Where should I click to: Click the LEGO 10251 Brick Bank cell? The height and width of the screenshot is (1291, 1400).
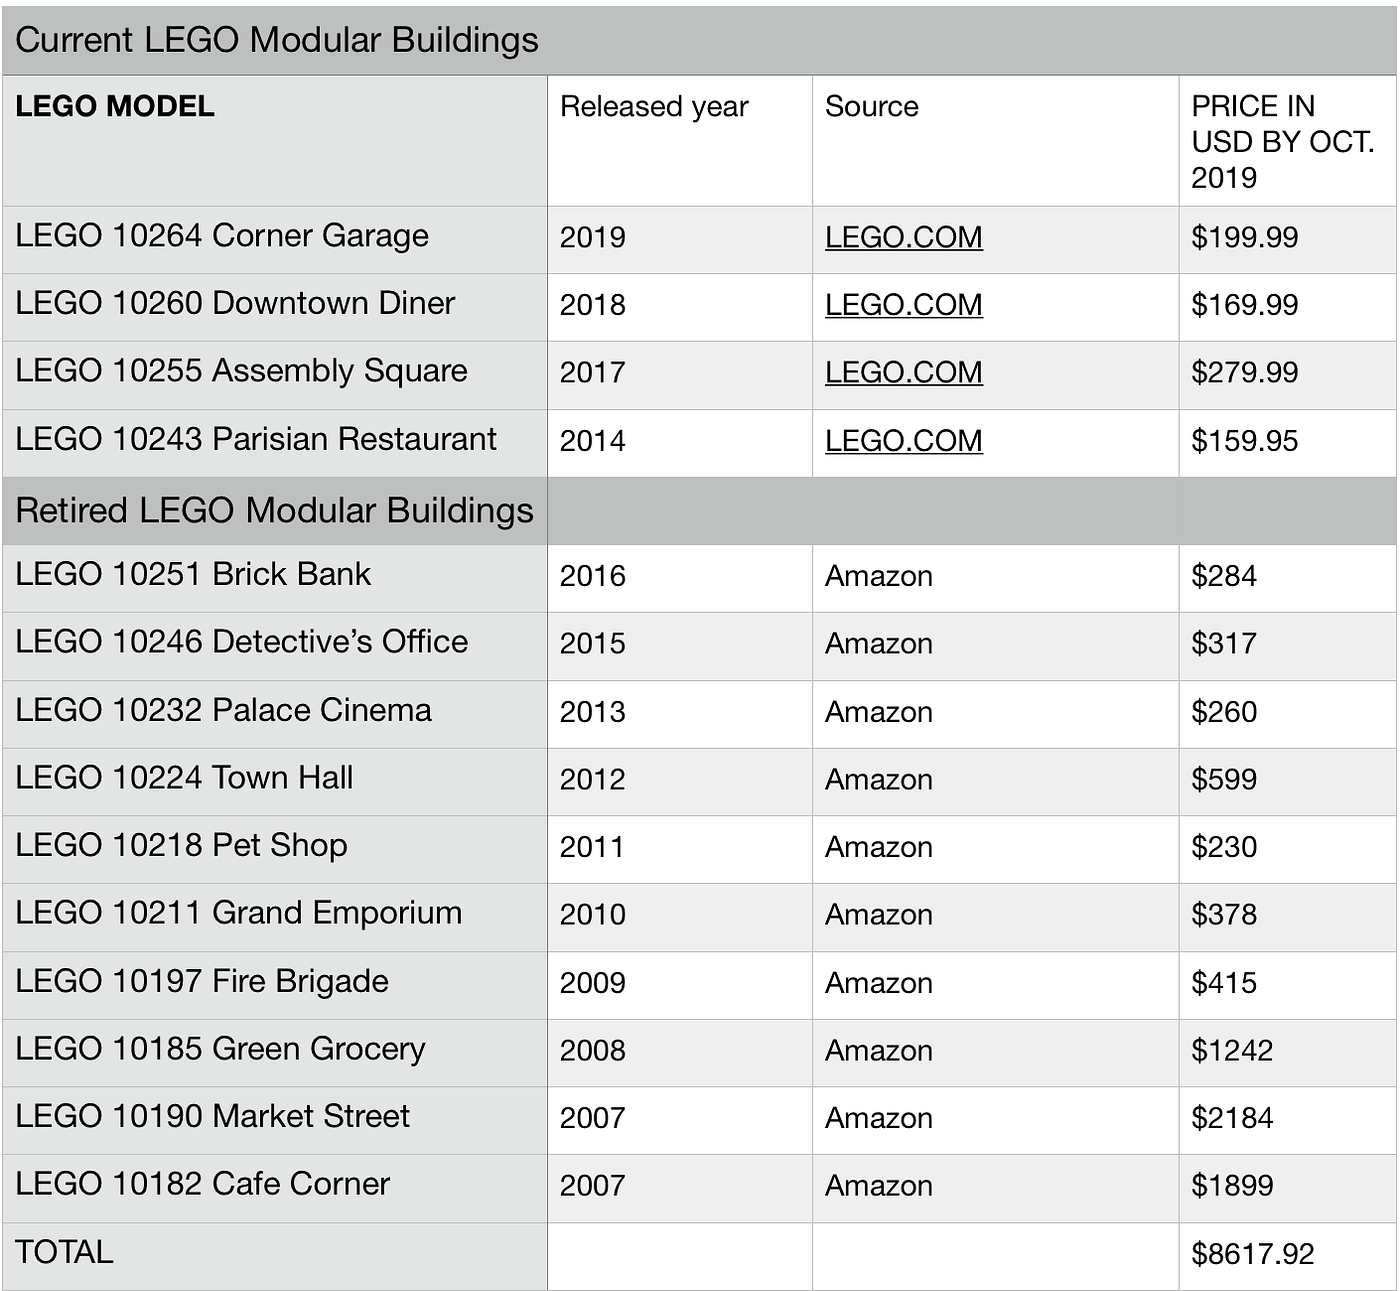click(274, 577)
